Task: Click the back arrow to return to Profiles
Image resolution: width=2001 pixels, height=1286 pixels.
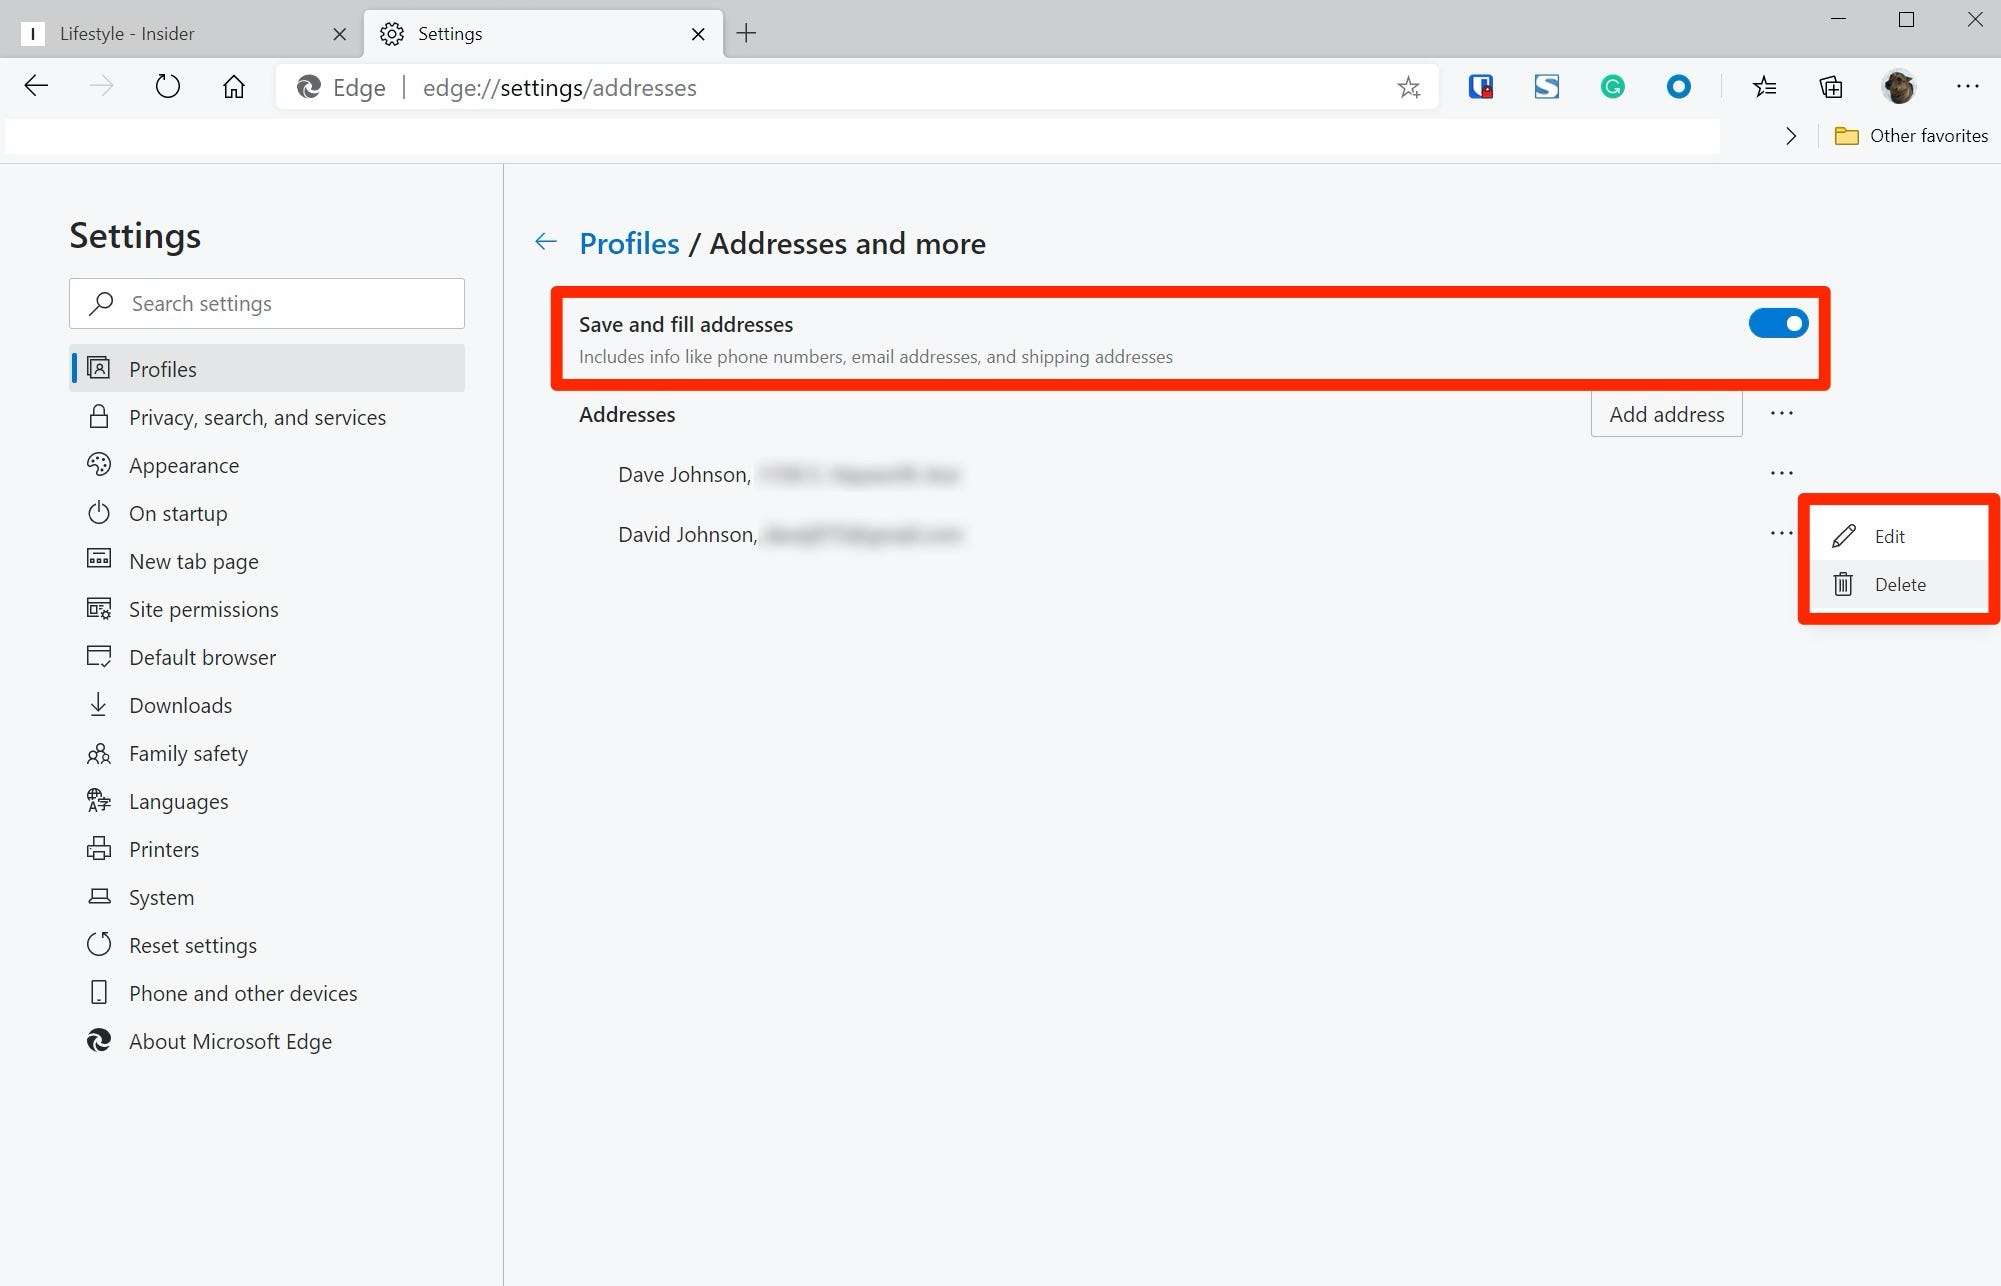Action: tap(545, 242)
